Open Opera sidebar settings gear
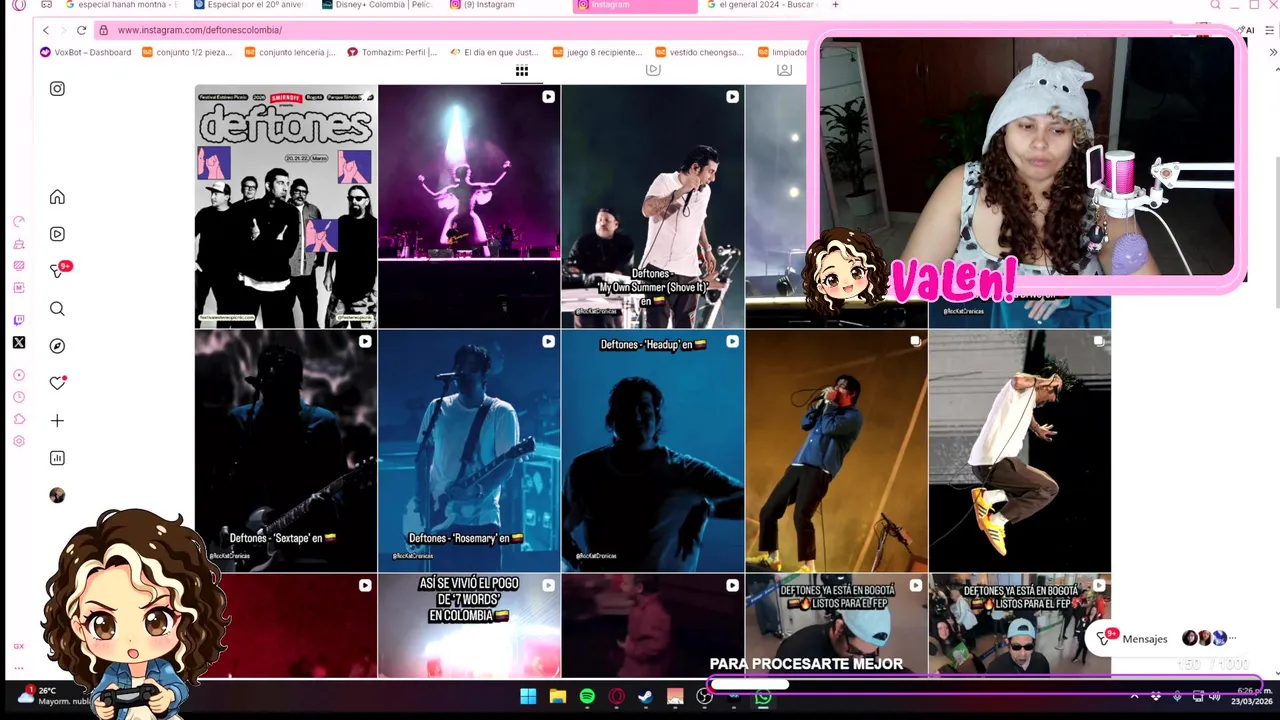Viewport: 1280px width, 720px height. [x=19, y=441]
